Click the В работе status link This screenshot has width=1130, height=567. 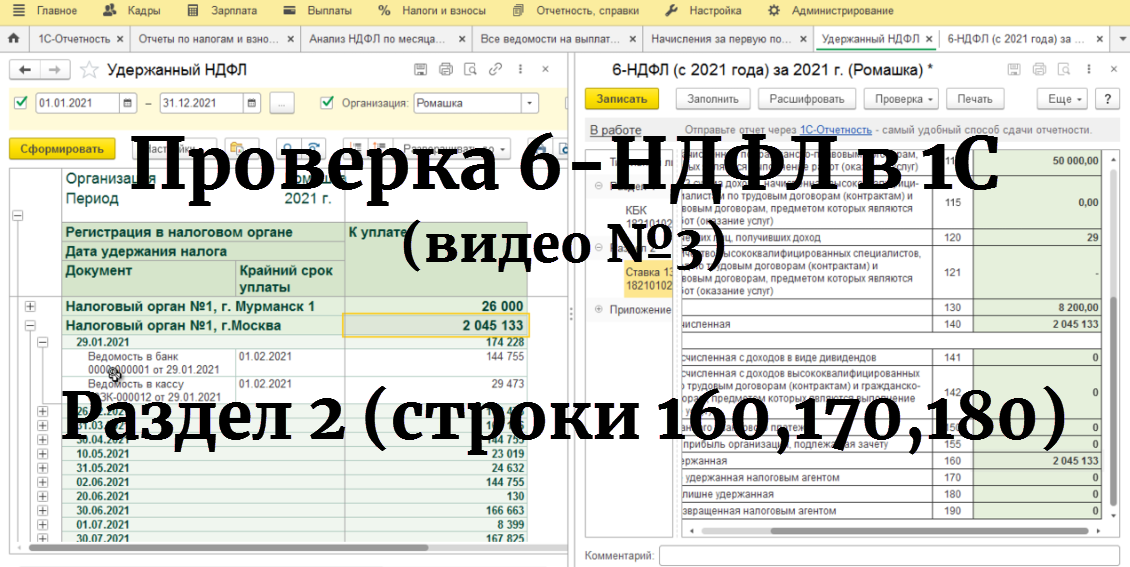click(615, 130)
